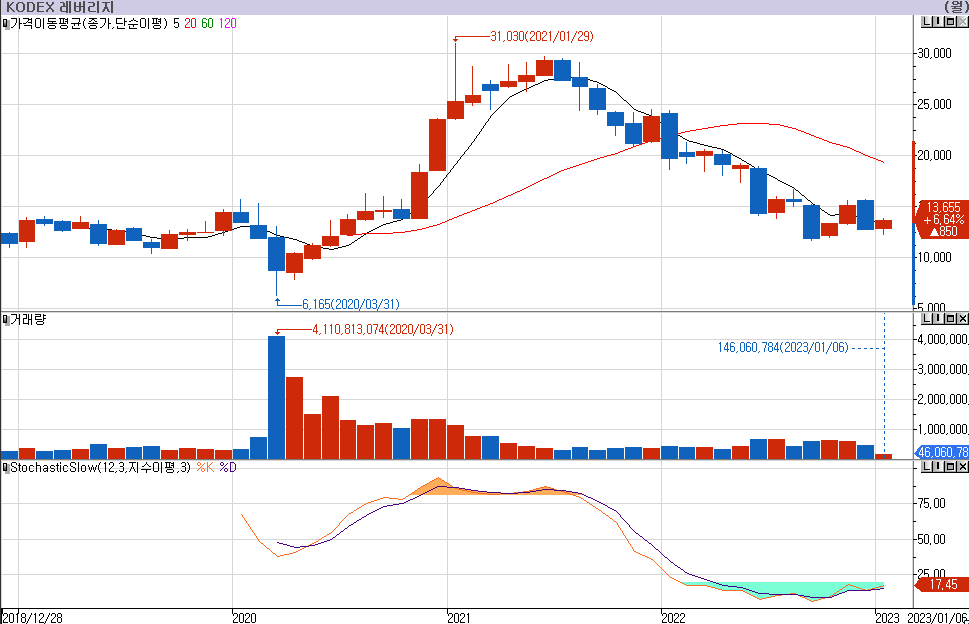This screenshot has height=624, width=969.
Task: Close the StochasticSlow indicator panel
Action: pos(962,467)
